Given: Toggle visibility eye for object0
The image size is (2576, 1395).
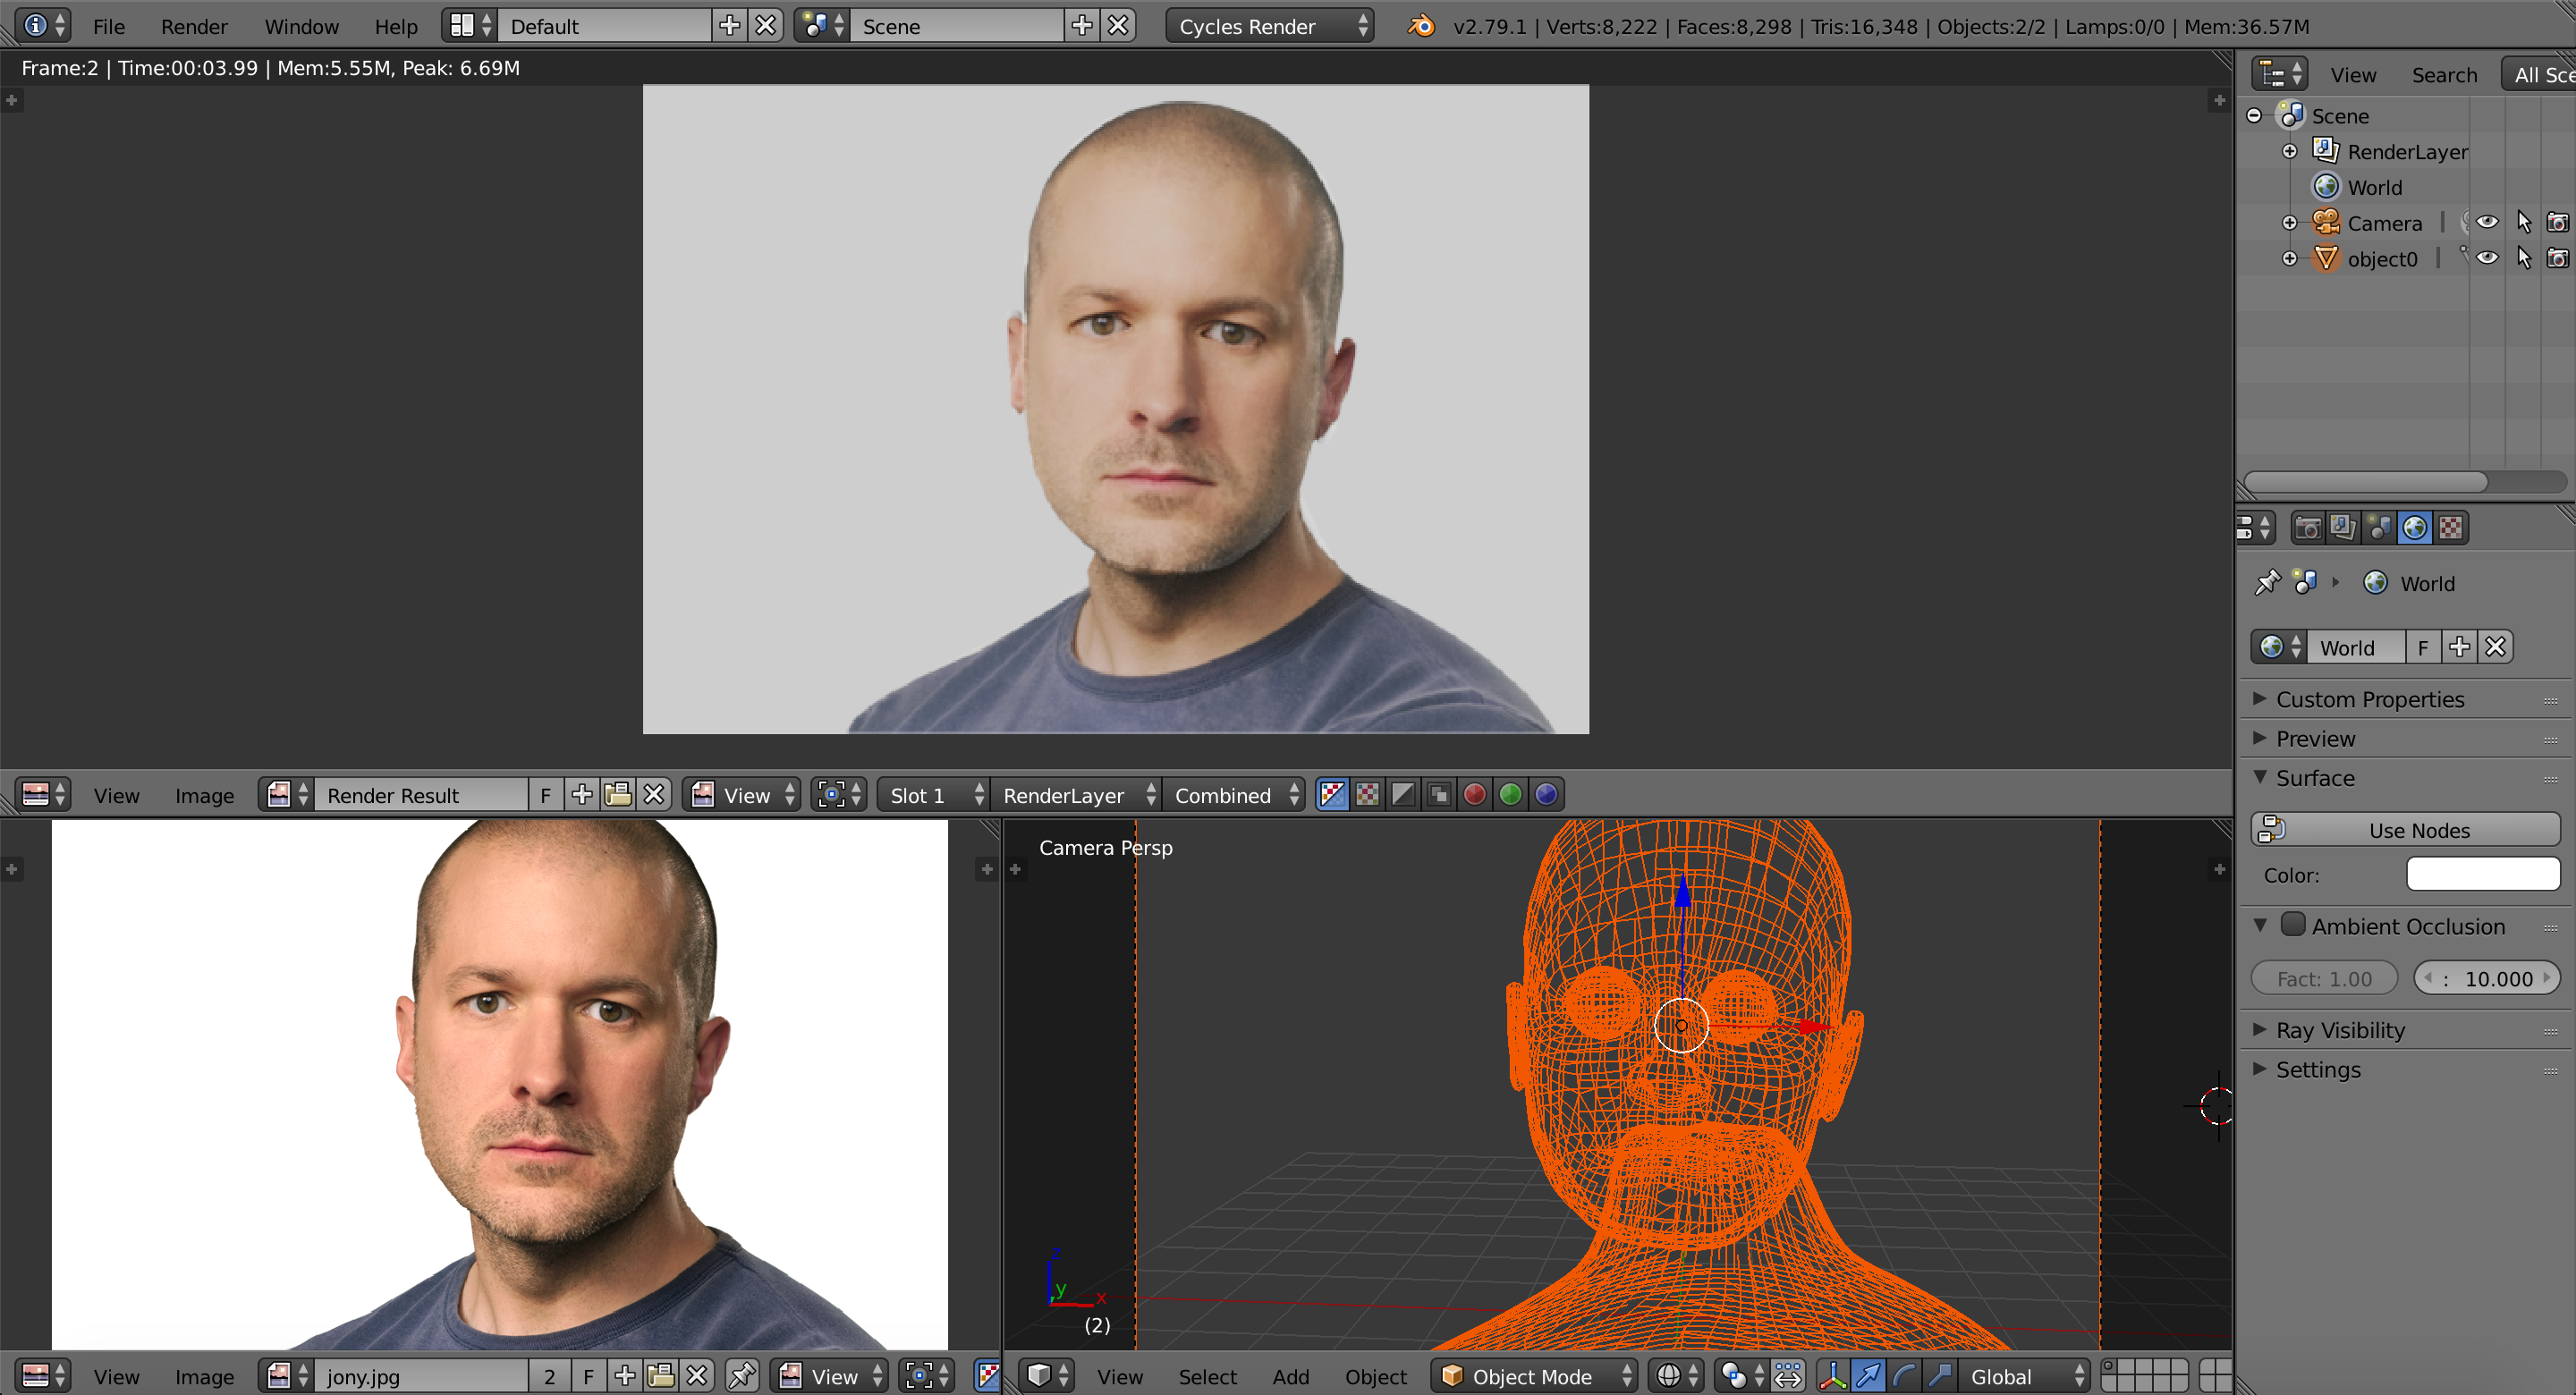Looking at the screenshot, I should pos(2487,258).
